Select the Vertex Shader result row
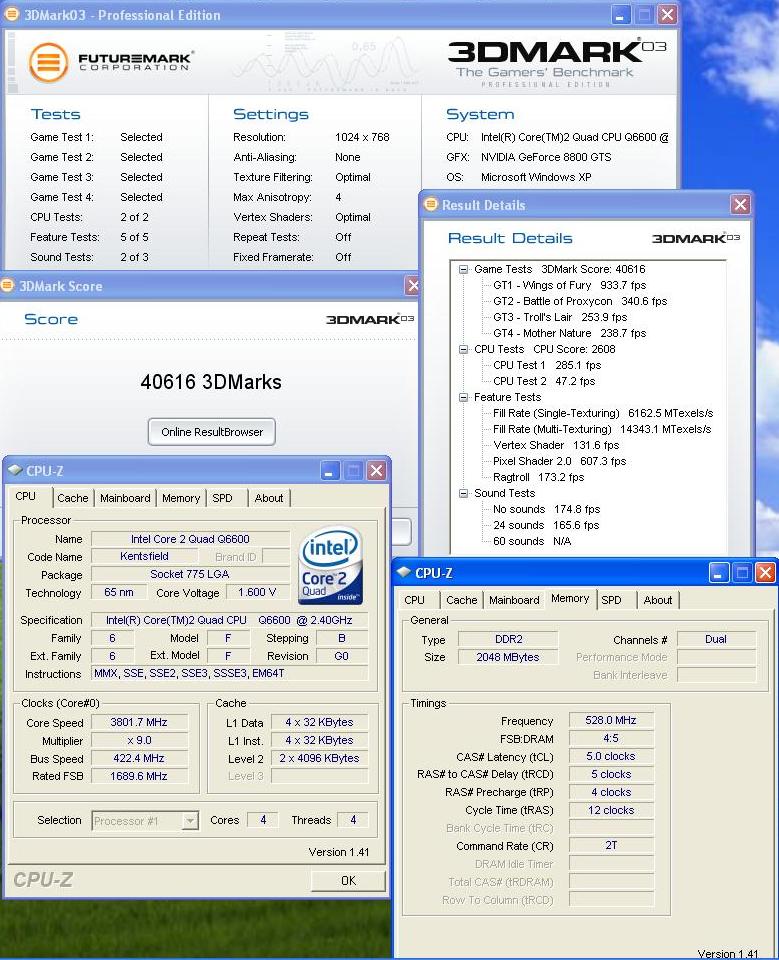Screen dimensions: 779x960 (x=556, y=445)
